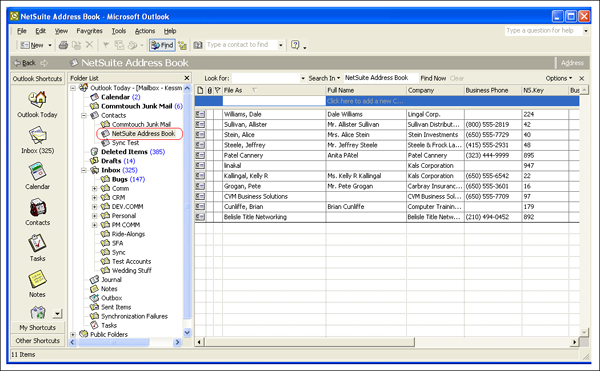Click contact card icon for Stein, Alice

pos(200,135)
